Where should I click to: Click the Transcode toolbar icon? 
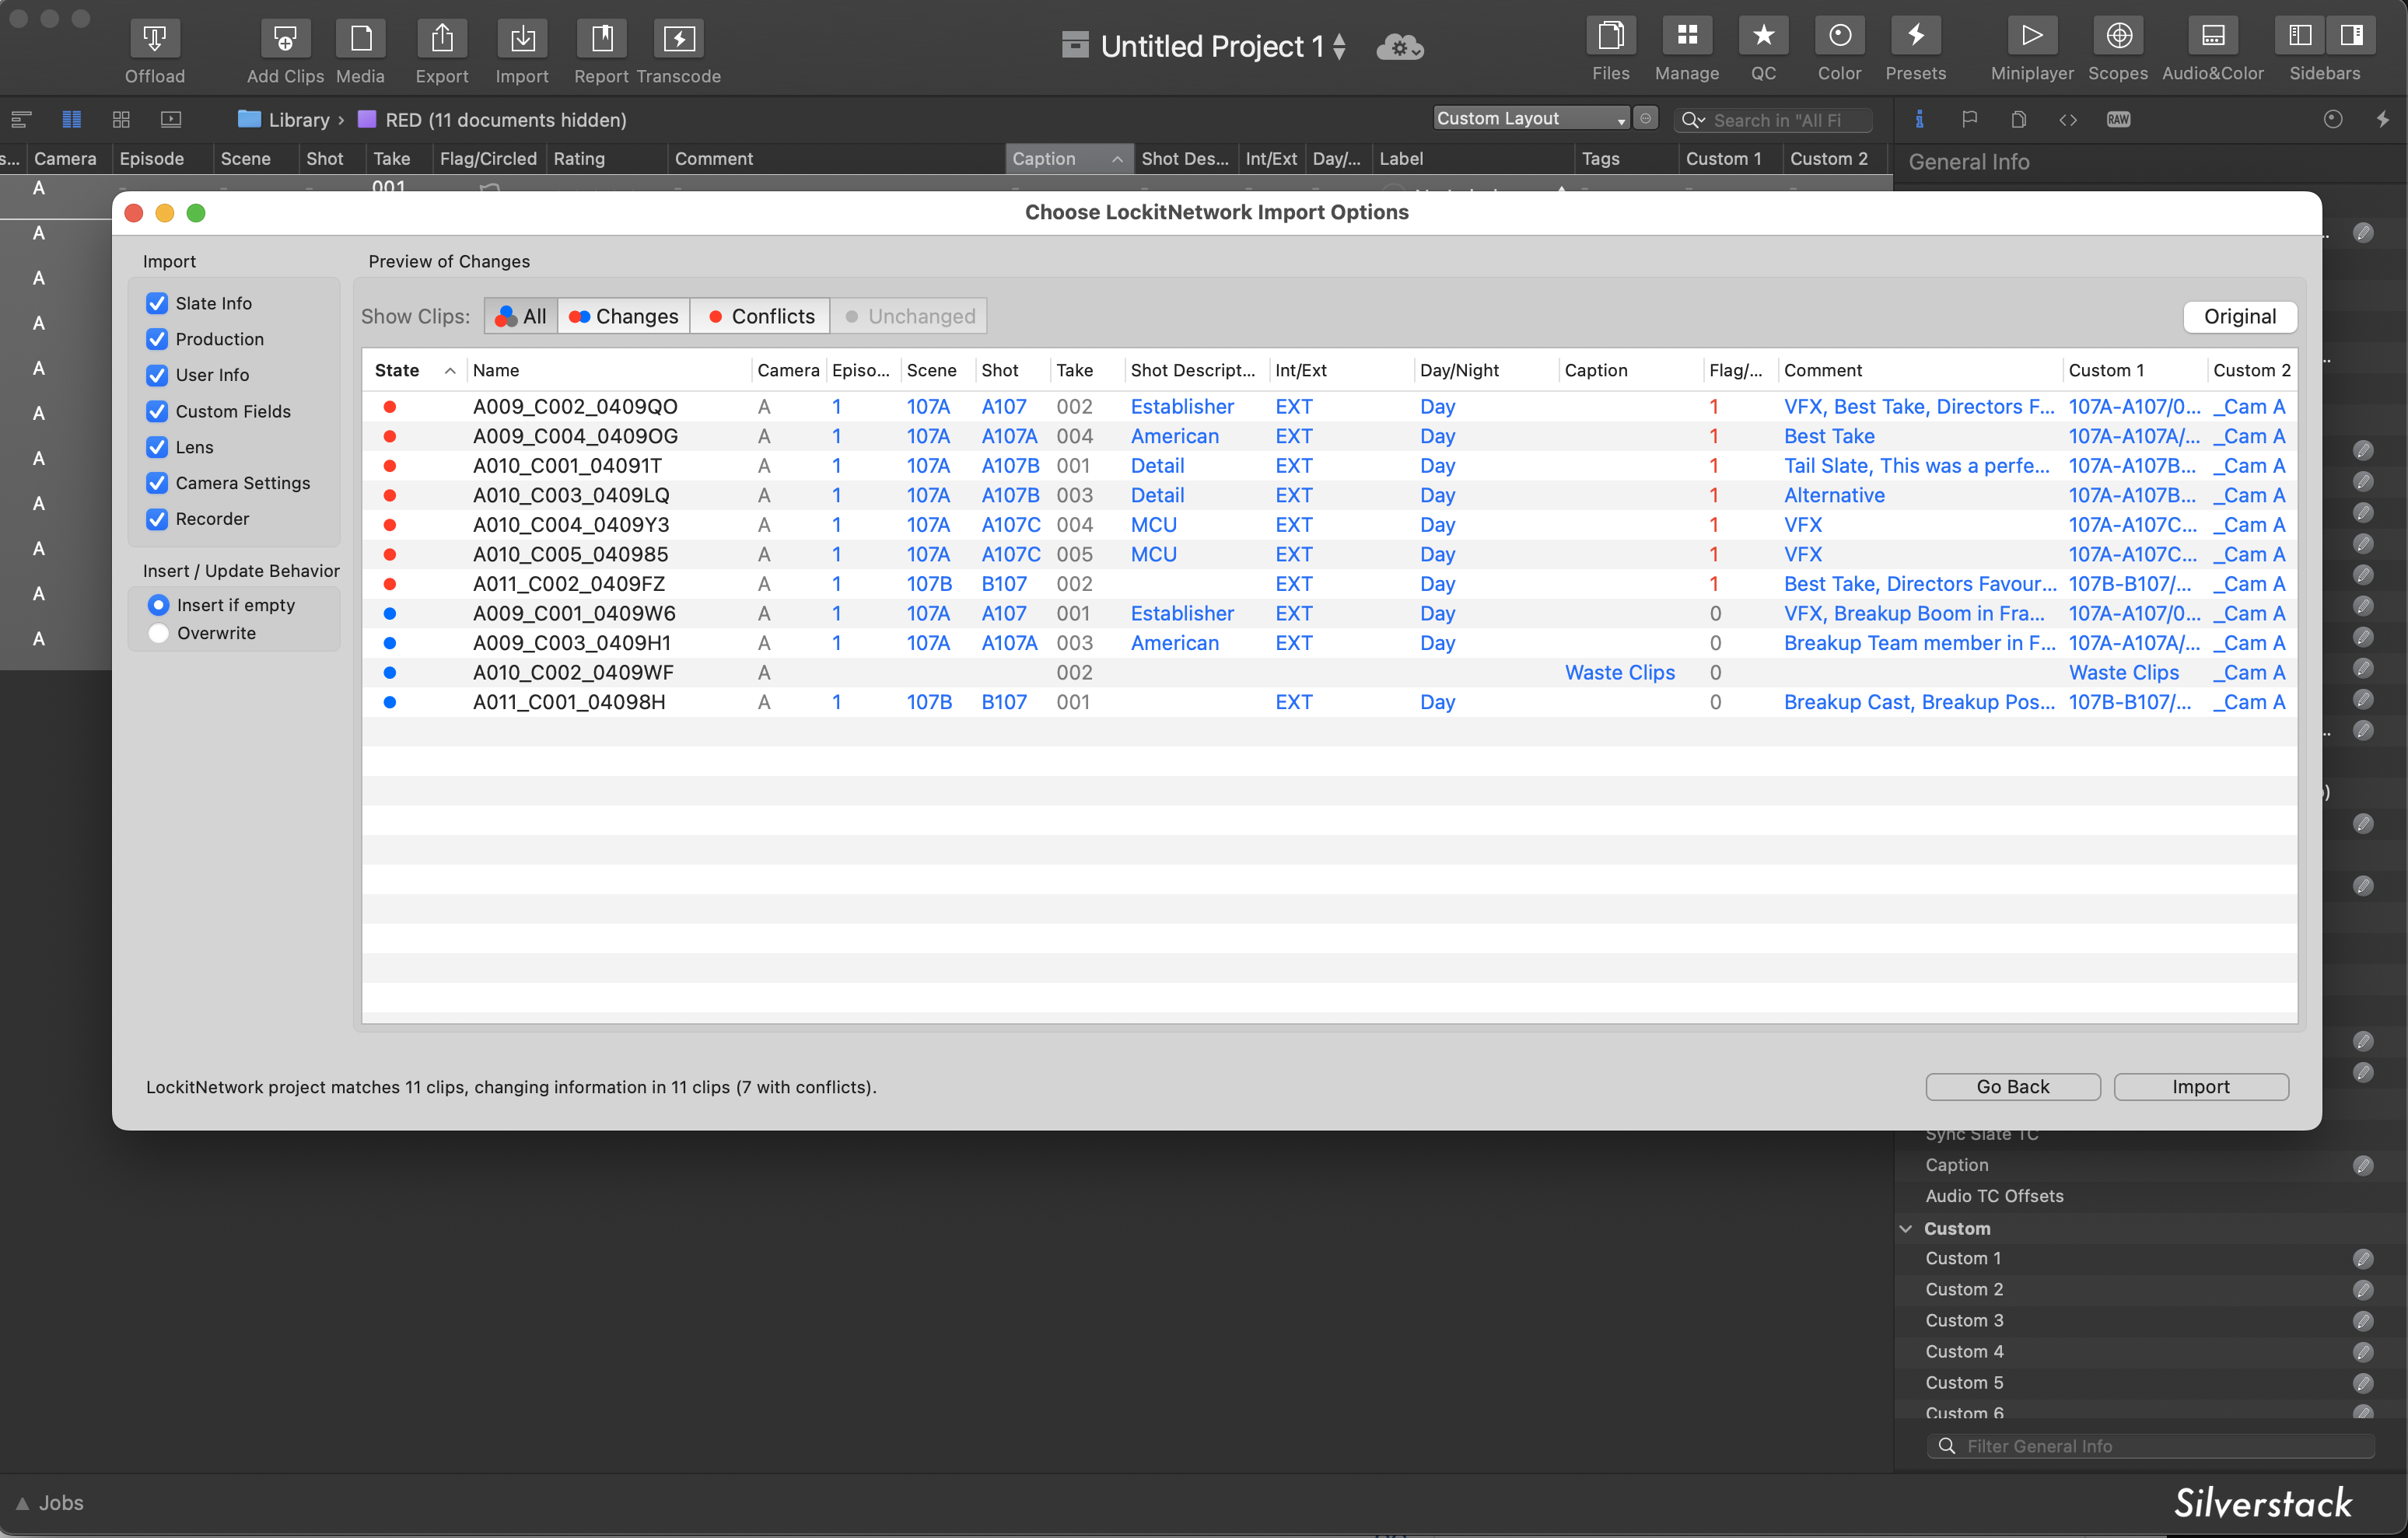[x=679, y=39]
